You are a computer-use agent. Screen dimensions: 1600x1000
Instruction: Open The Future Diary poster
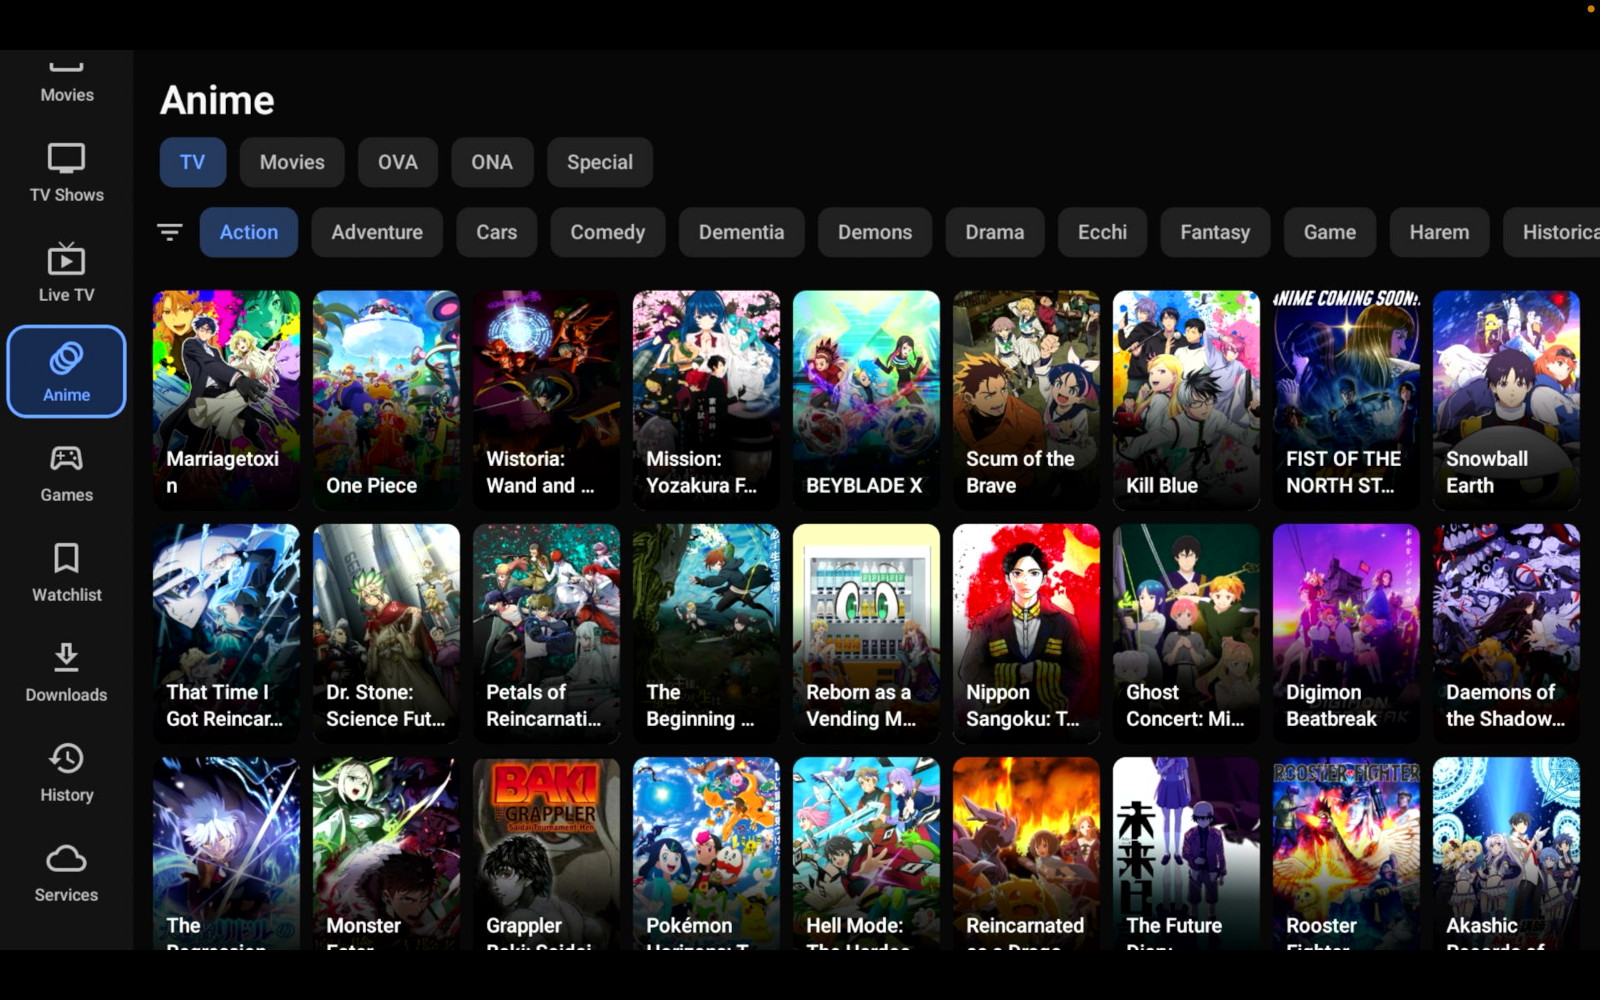[1187, 853]
